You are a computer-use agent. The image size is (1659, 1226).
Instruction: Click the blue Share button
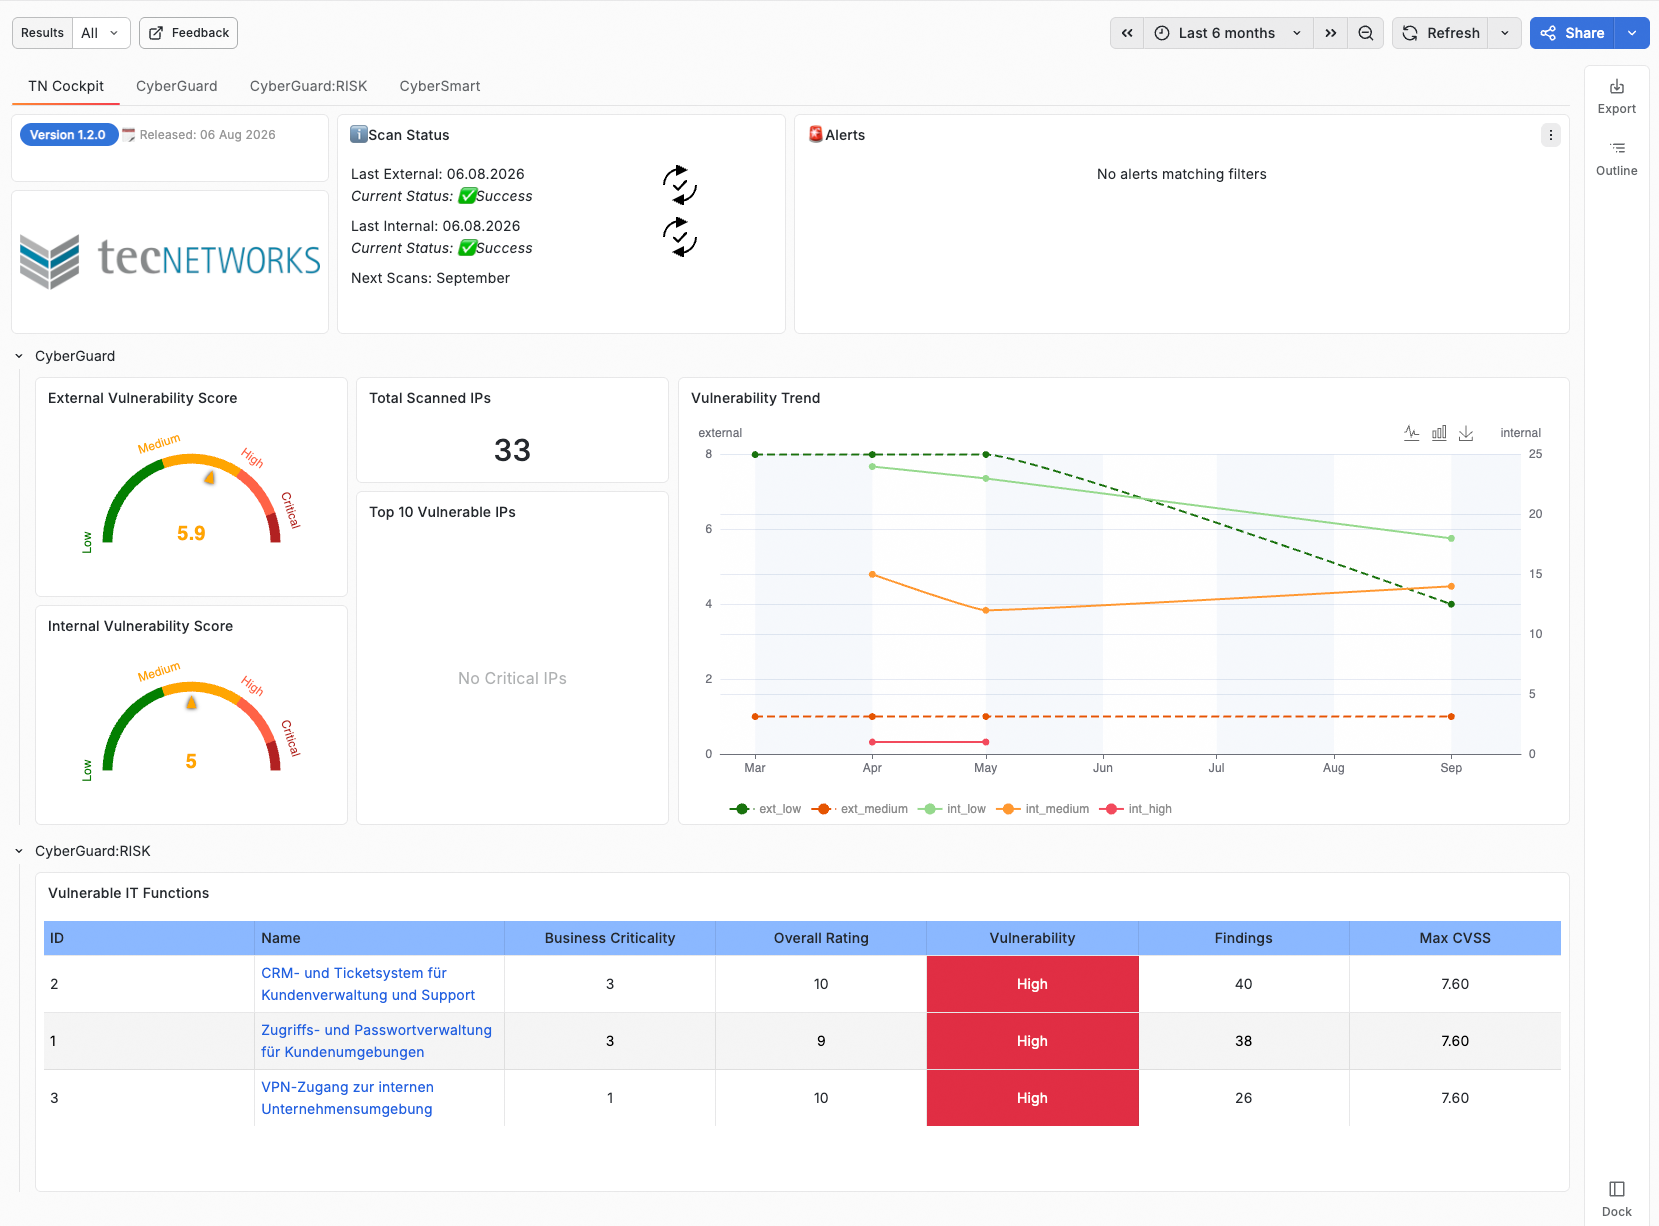pos(1573,33)
